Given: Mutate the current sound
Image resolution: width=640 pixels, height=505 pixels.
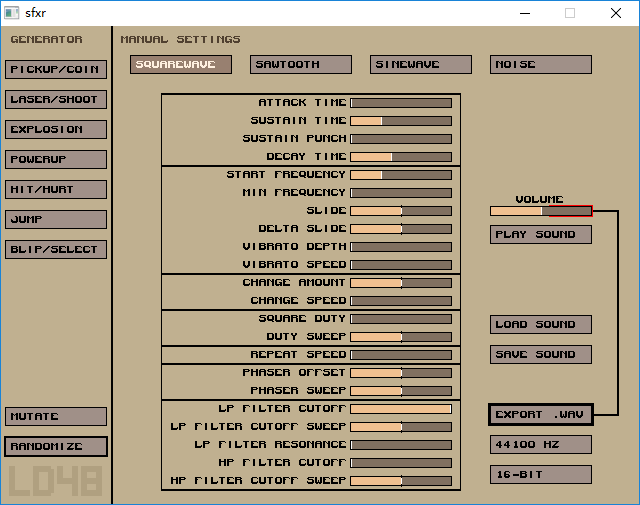Looking at the screenshot, I should (56, 416).
